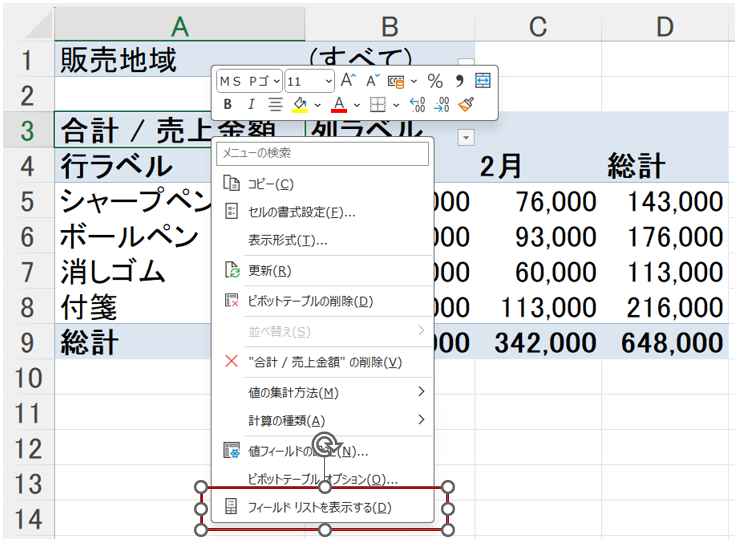Open the MS Pゴシック font name dropdown
Image resolution: width=735 pixels, height=551 pixels.
click(x=249, y=81)
